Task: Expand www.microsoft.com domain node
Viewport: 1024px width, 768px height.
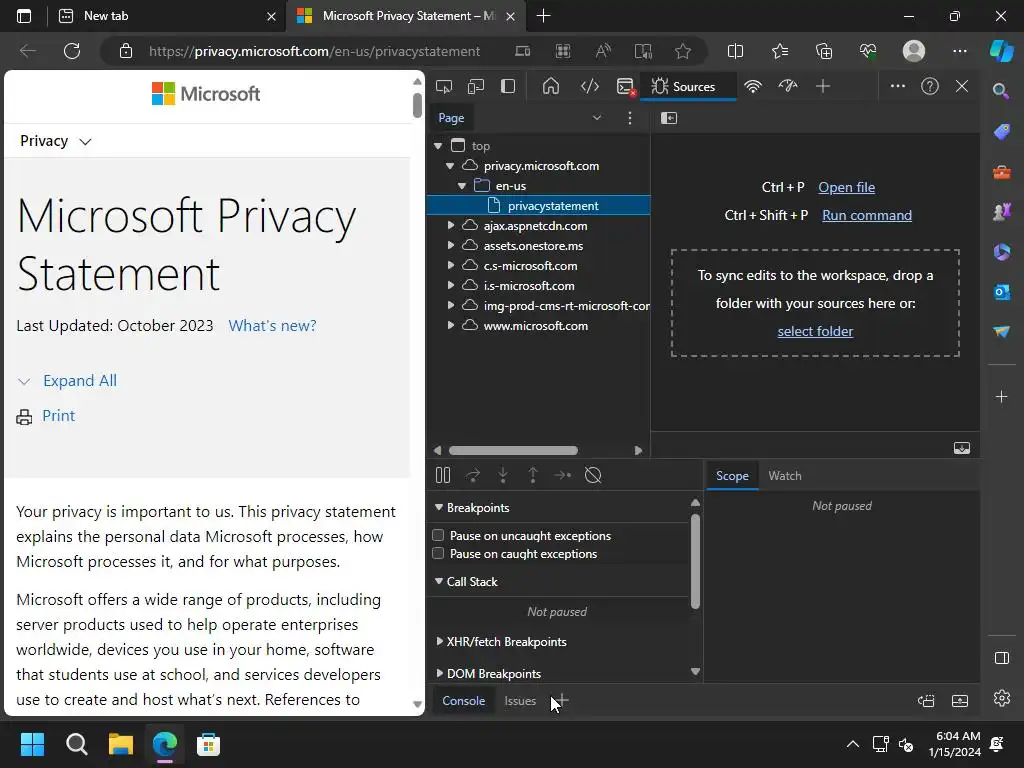Action: (451, 326)
